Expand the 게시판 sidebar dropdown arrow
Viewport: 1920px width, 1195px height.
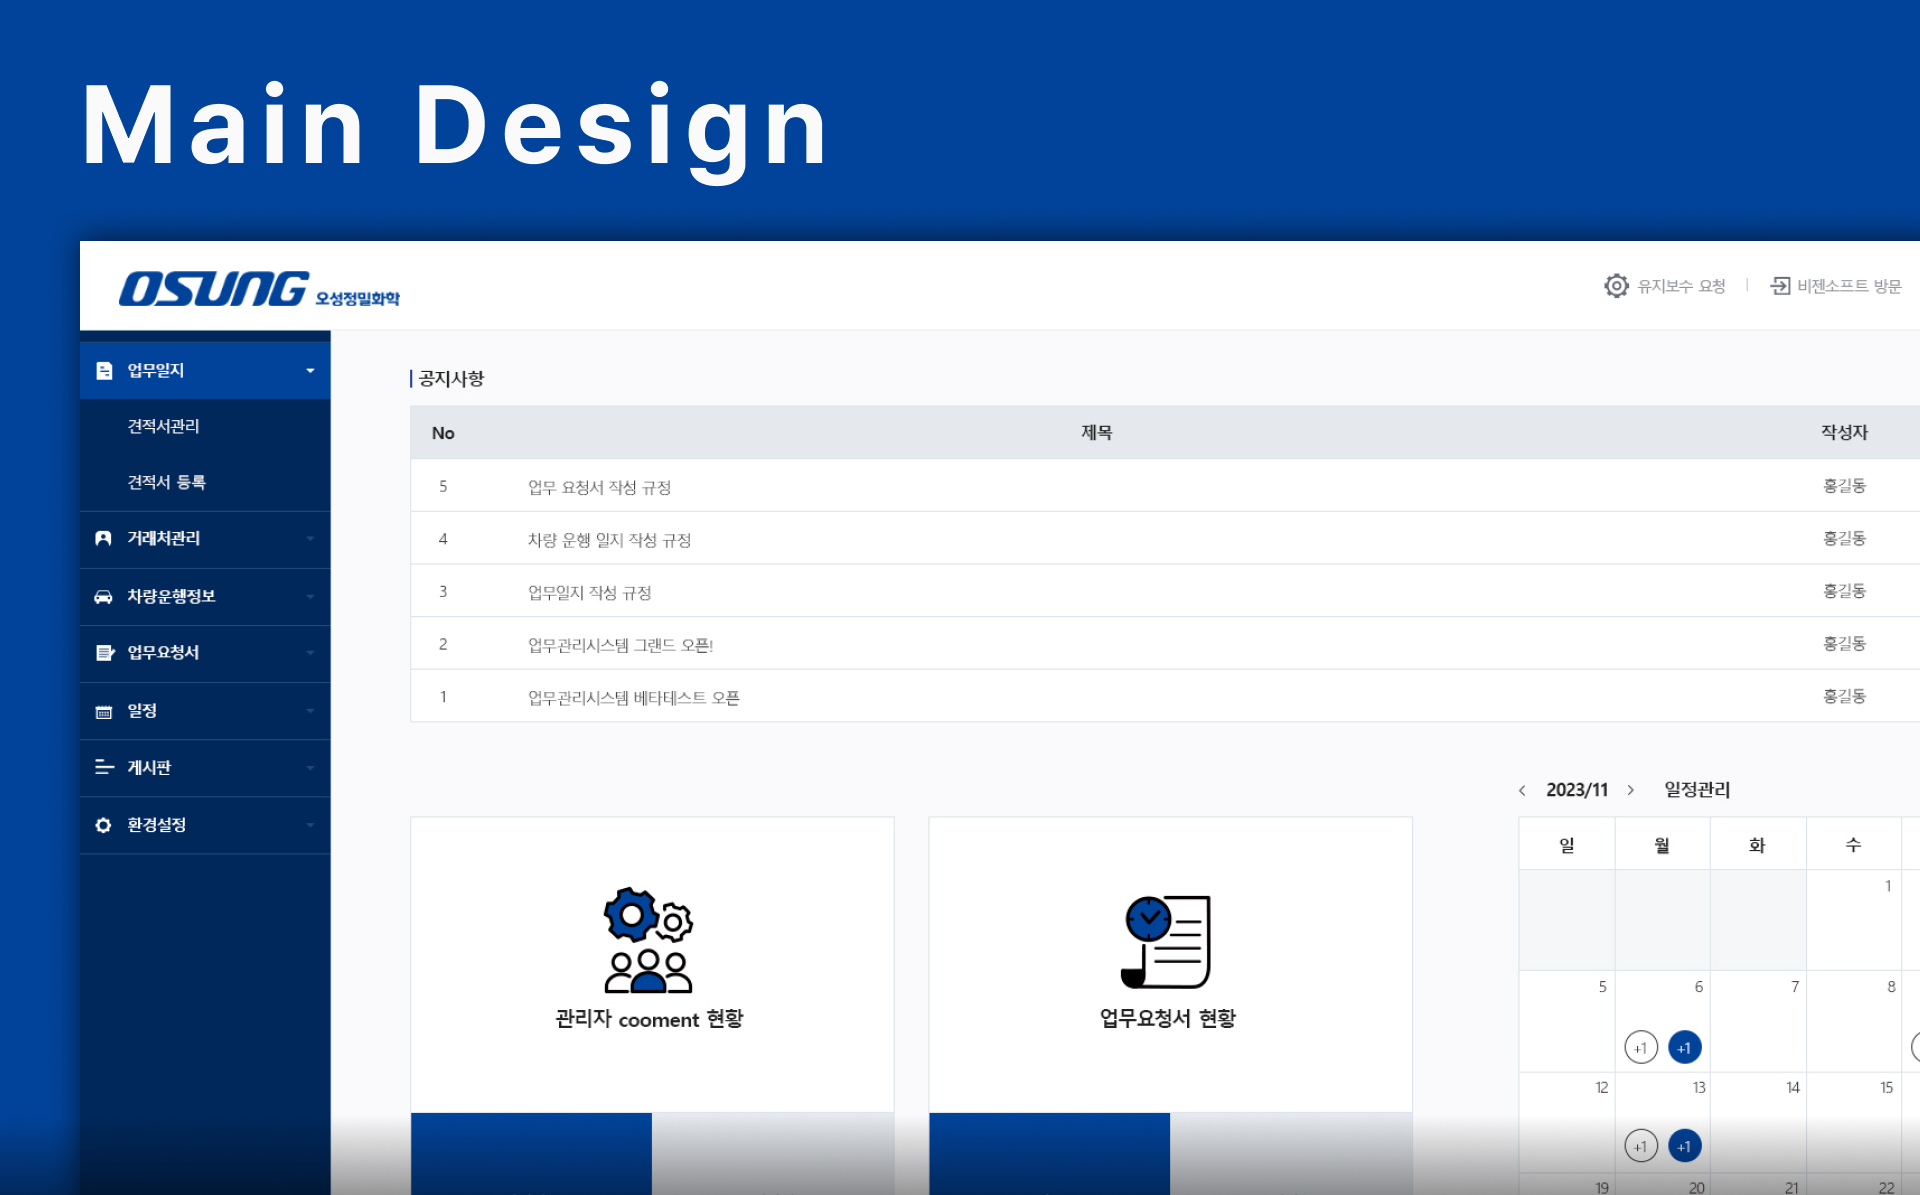tap(310, 768)
